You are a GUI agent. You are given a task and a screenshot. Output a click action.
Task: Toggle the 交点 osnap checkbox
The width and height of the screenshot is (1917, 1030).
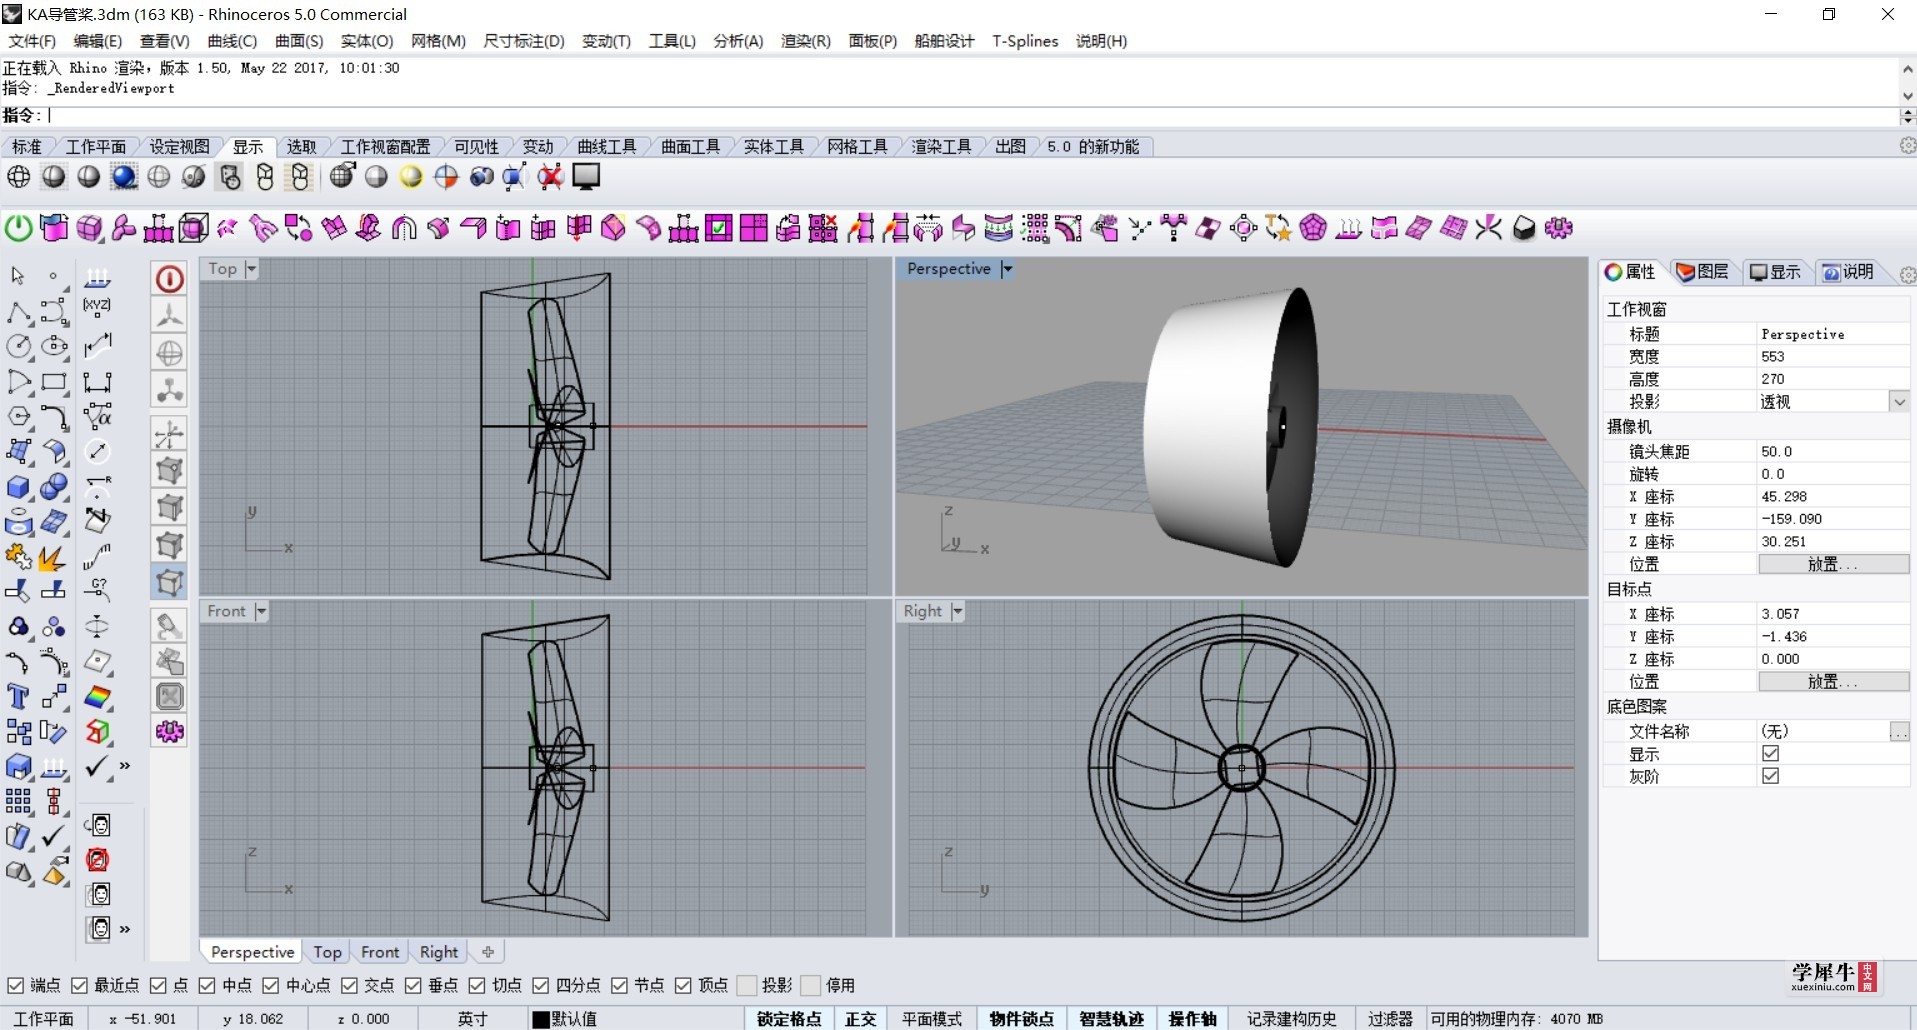click(349, 986)
